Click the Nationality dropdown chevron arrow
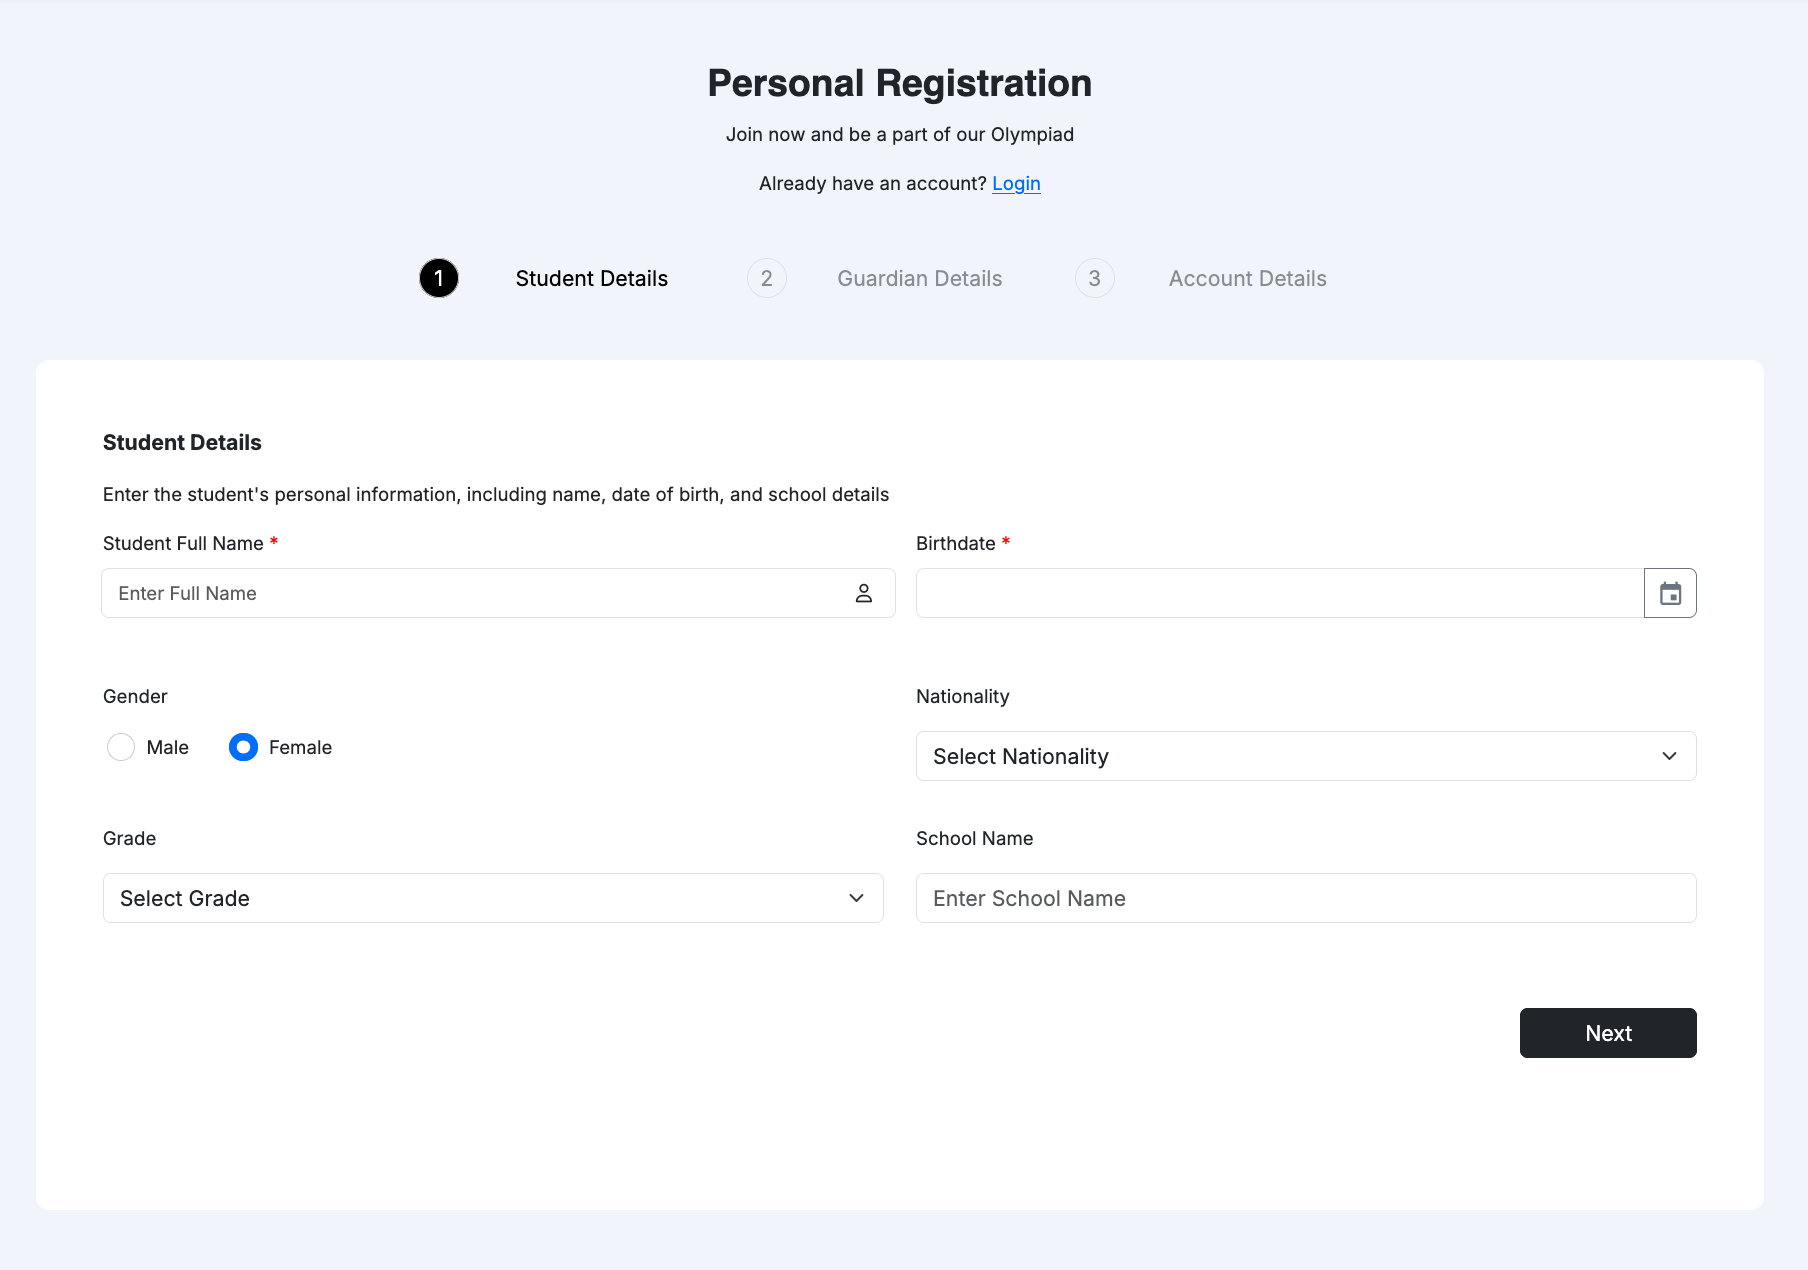This screenshot has height=1270, width=1808. (1669, 756)
